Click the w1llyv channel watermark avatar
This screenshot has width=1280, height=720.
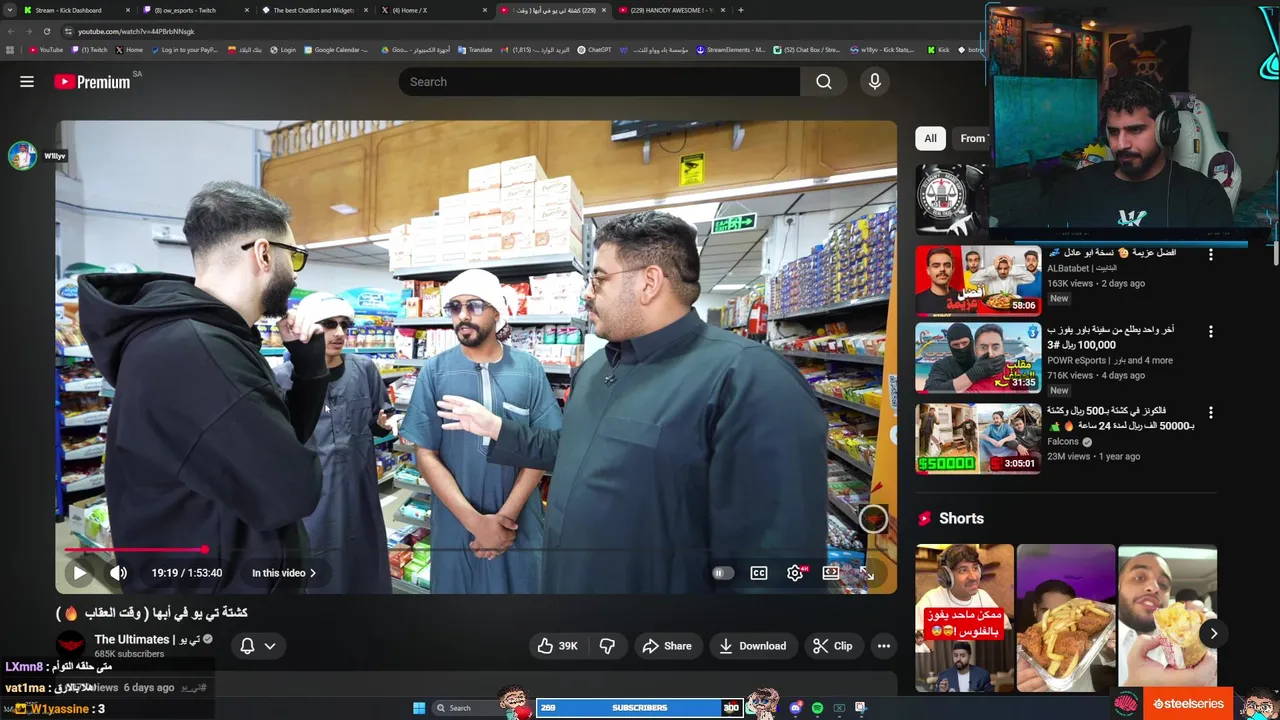pyautogui.click(x=22, y=156)
